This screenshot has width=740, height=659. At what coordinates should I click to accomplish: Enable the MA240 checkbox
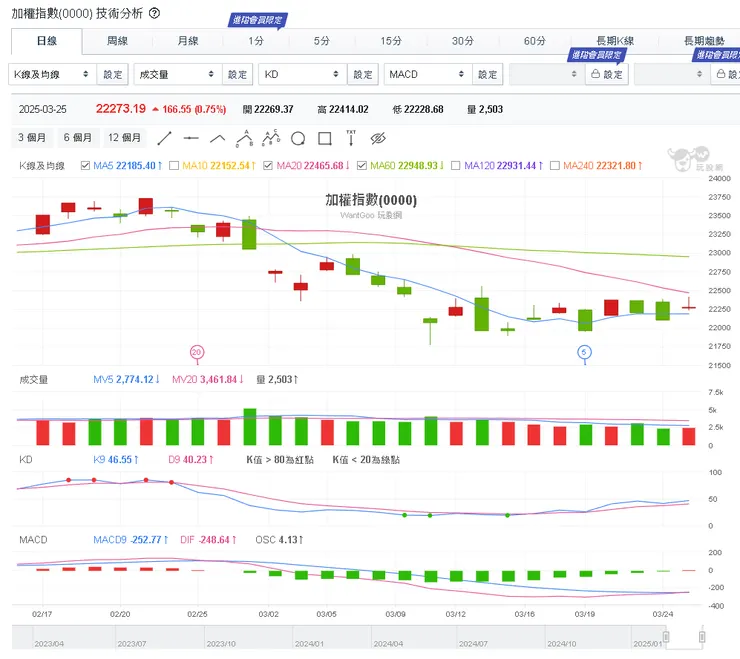555,166
